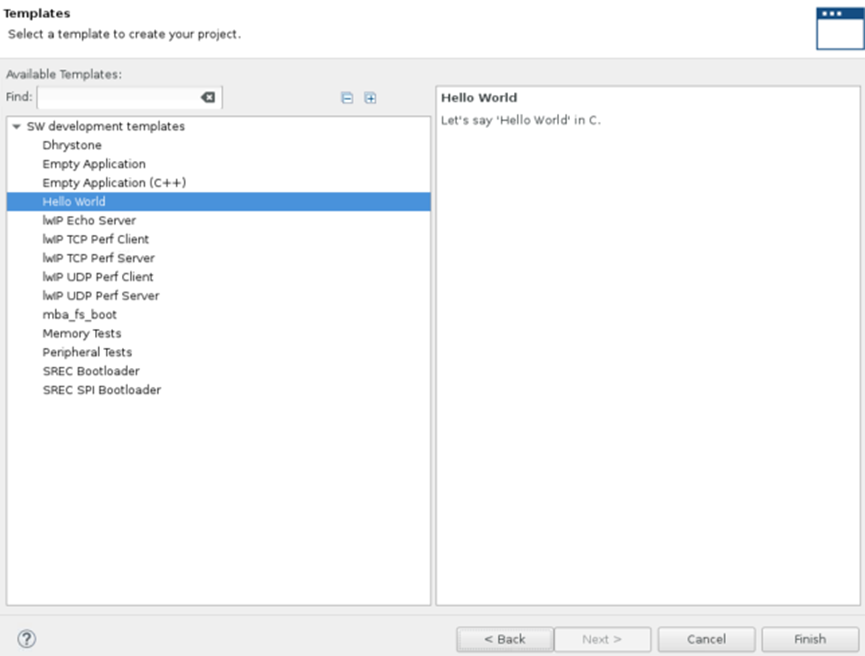Viewport: 865px width, 656px height.
Task: Select the SW development templates category
Action: [x=106, y=126]
